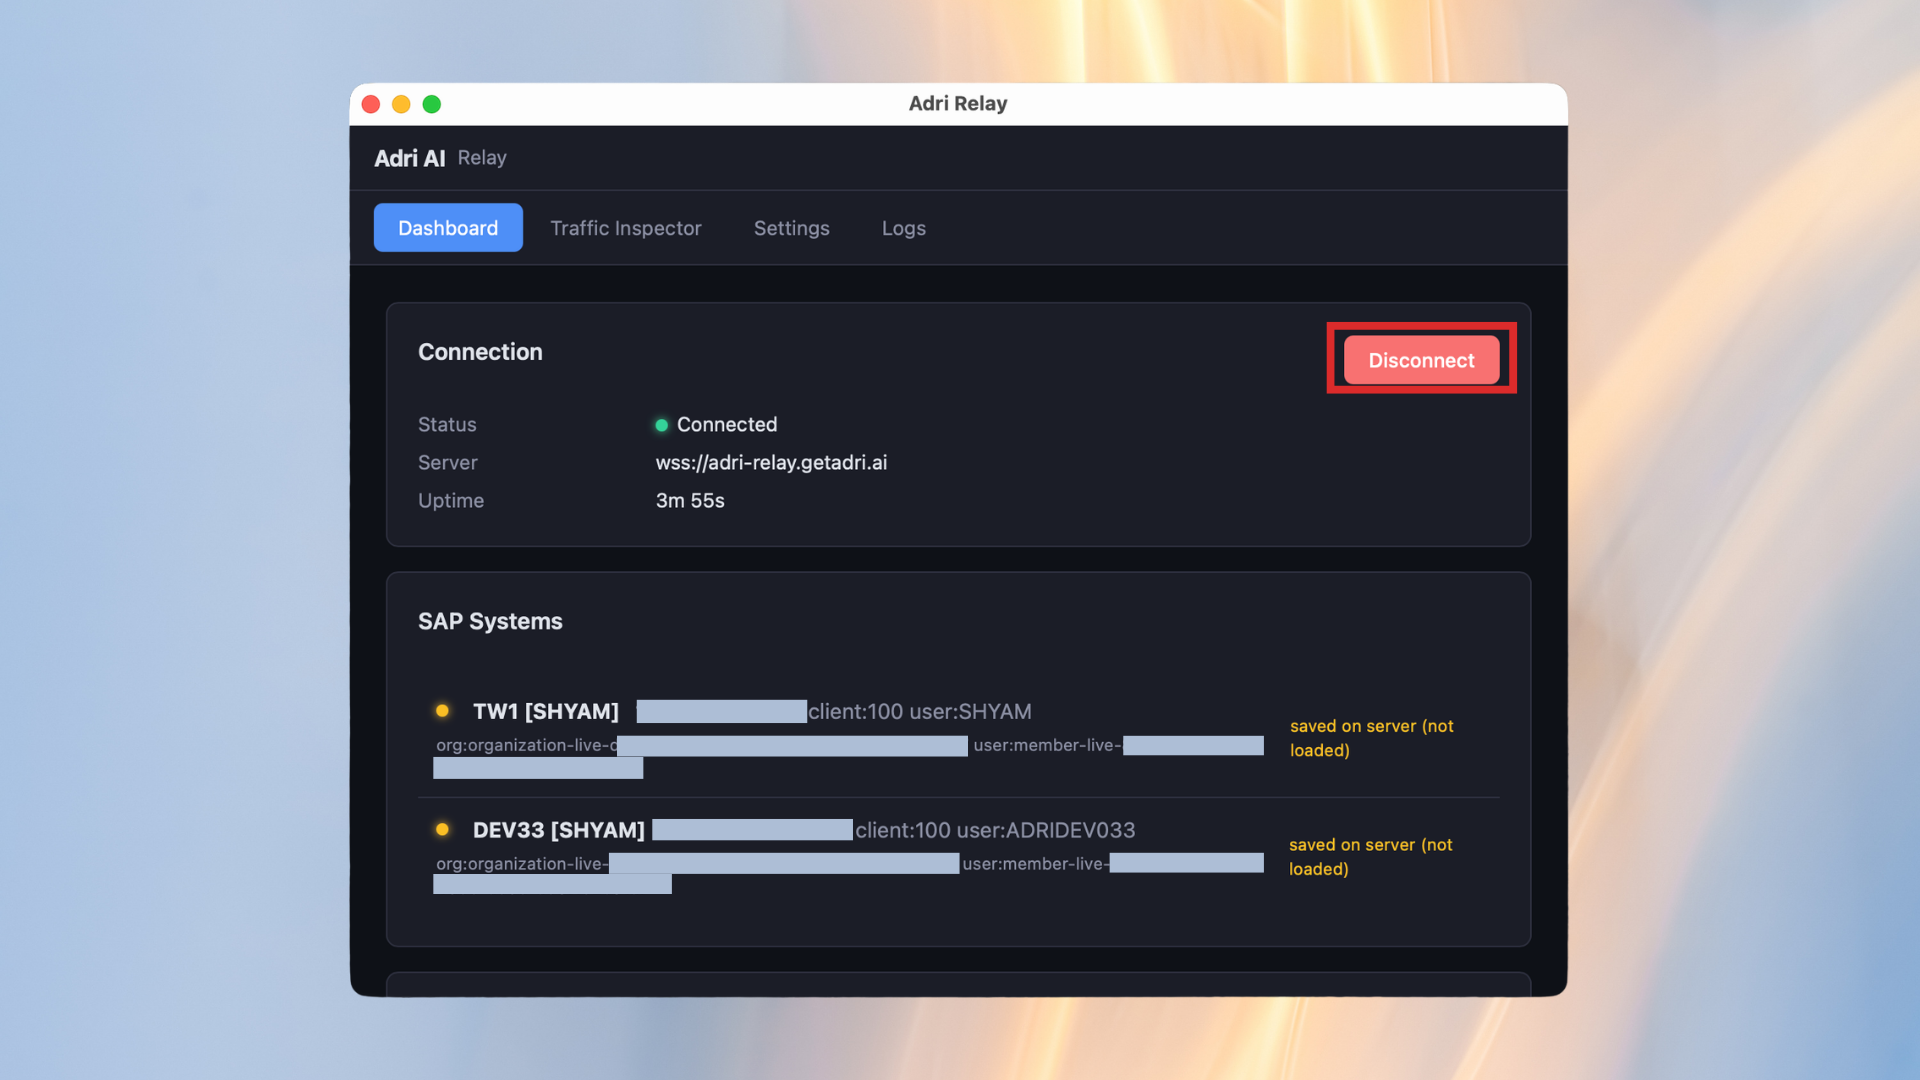This screenshot has height=1080, width=1920.
Task: Open the Logs tab
Action: [x=903, y=228]
